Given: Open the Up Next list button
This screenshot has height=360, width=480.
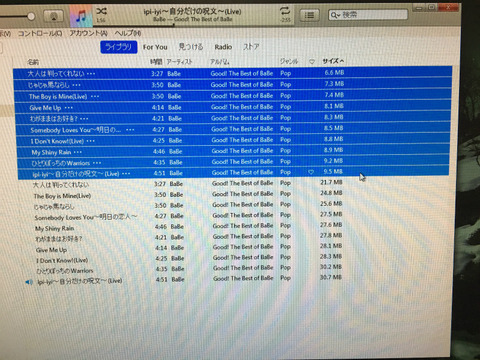Looking at the screenshot, I should coord(309,15).
